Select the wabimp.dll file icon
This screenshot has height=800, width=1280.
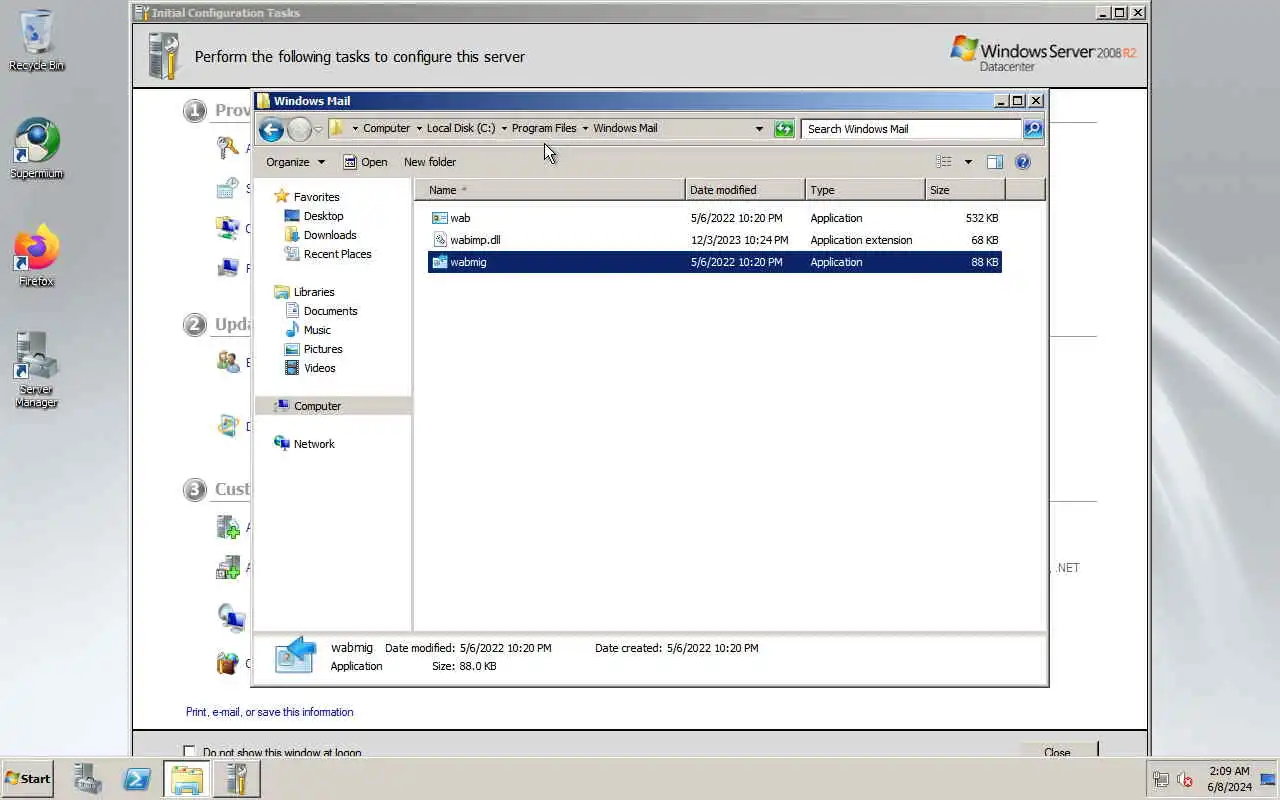[439, 240]
